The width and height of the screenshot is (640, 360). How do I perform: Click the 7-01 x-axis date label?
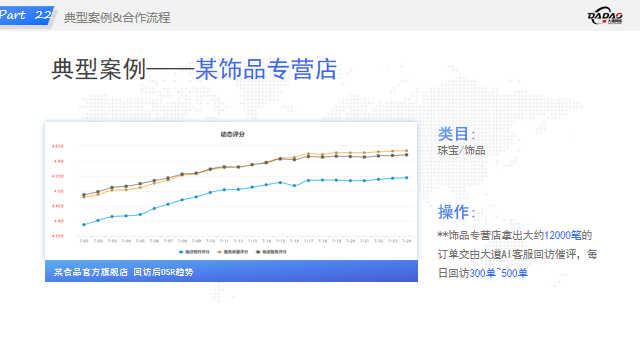[84, 241]
